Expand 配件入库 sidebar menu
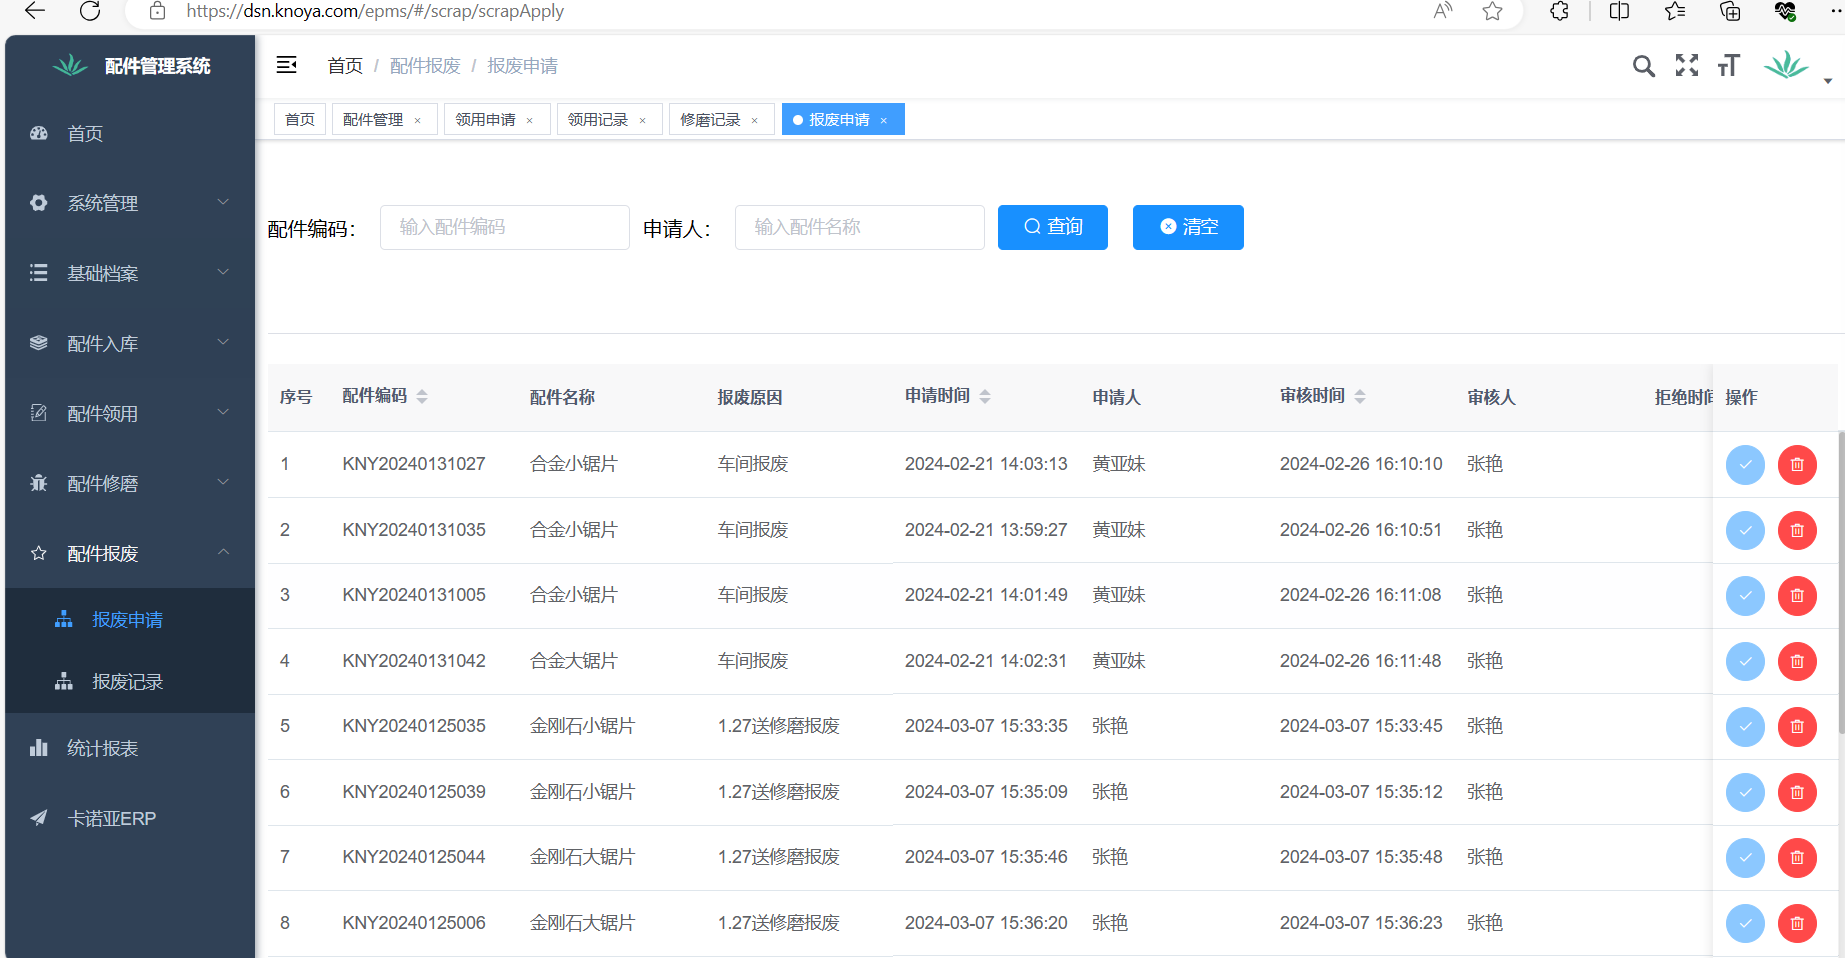The width and height of the screenshot is (1845, 958). click(x=130, y=343)
